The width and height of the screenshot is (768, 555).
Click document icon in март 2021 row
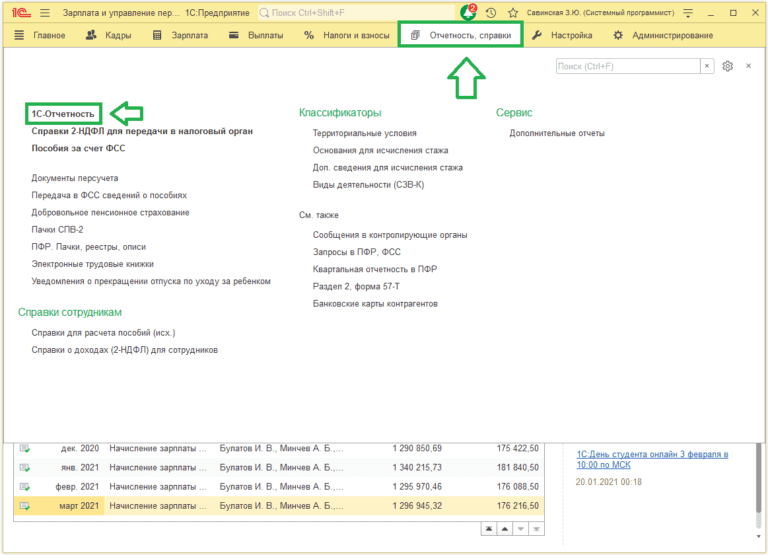(x=24, y=506)
